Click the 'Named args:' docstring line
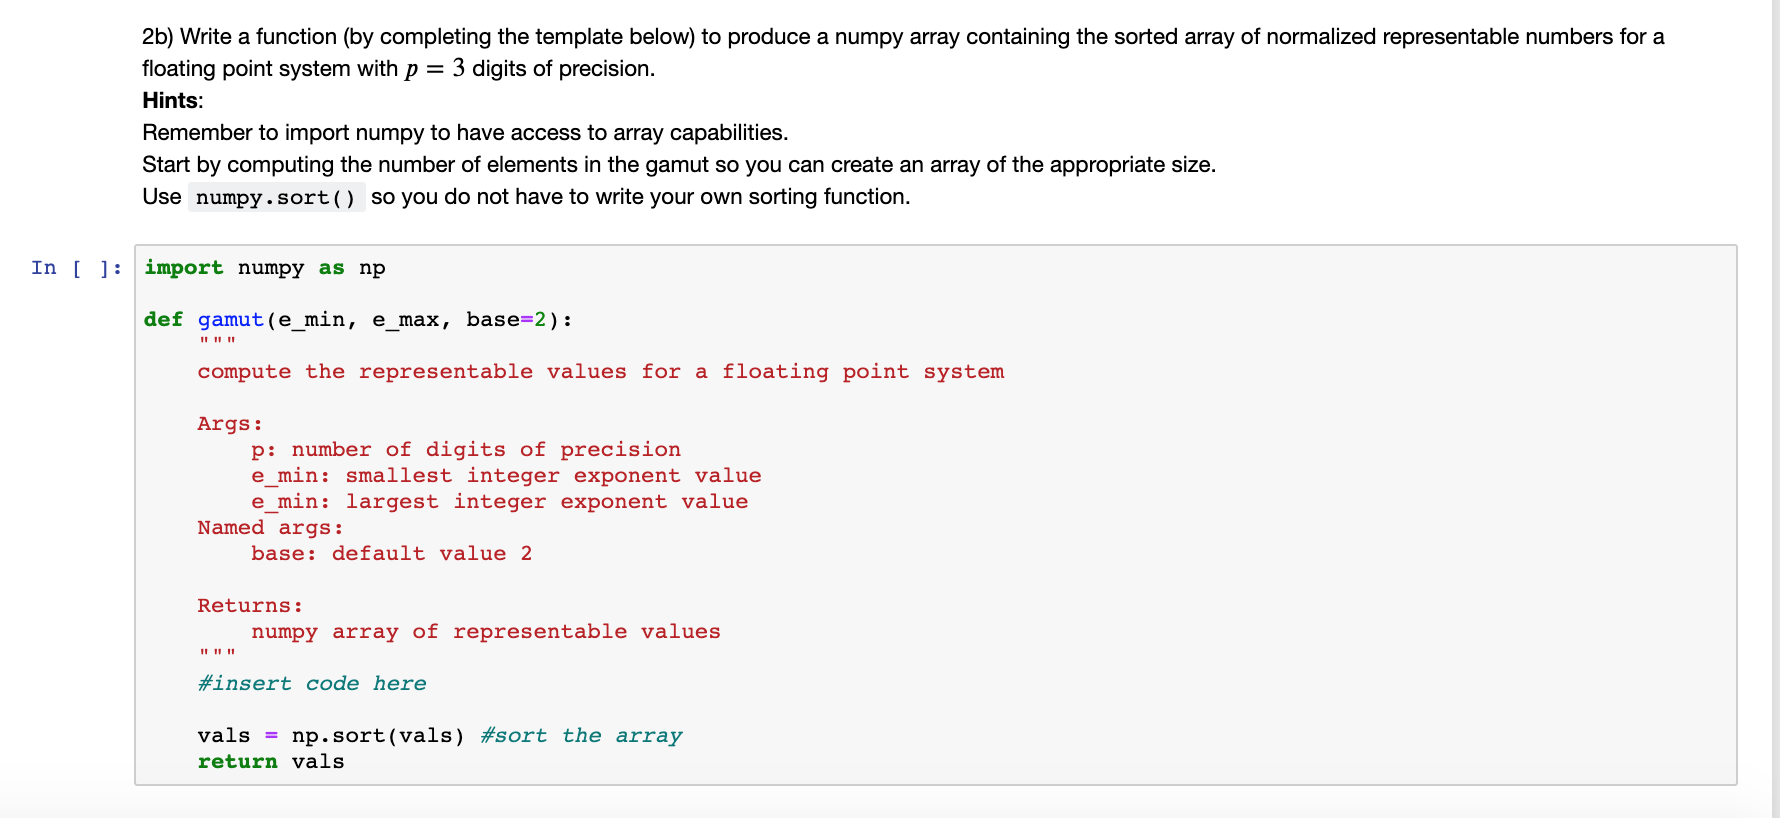Viewport: 1780px width, 818px height. (x=270, y=528)
